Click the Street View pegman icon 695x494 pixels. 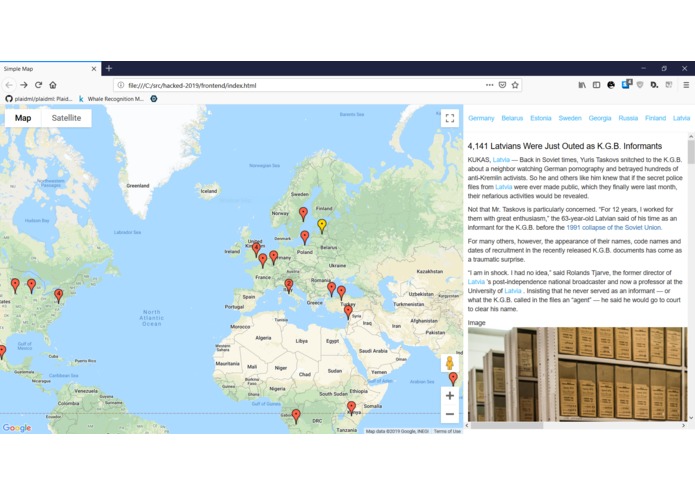449,363
